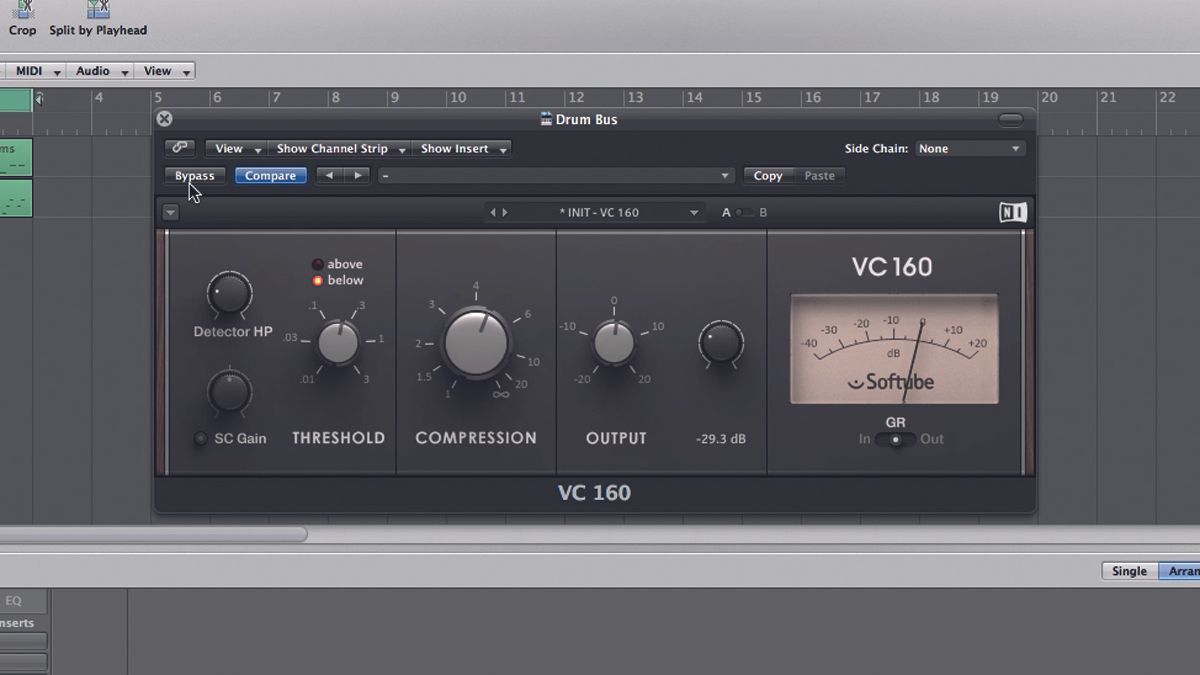Click the Native Instruments logo on the plugin
1200x675 pixels.
click(x=1013, y=212)
